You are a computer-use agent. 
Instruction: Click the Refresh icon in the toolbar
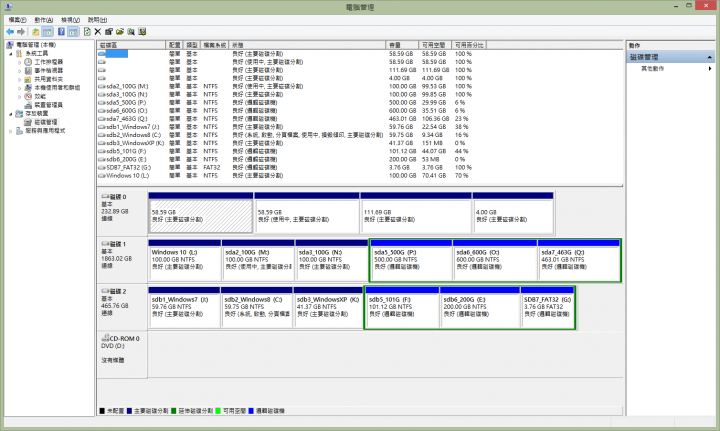pyautogui.click(x=86, y=32)
